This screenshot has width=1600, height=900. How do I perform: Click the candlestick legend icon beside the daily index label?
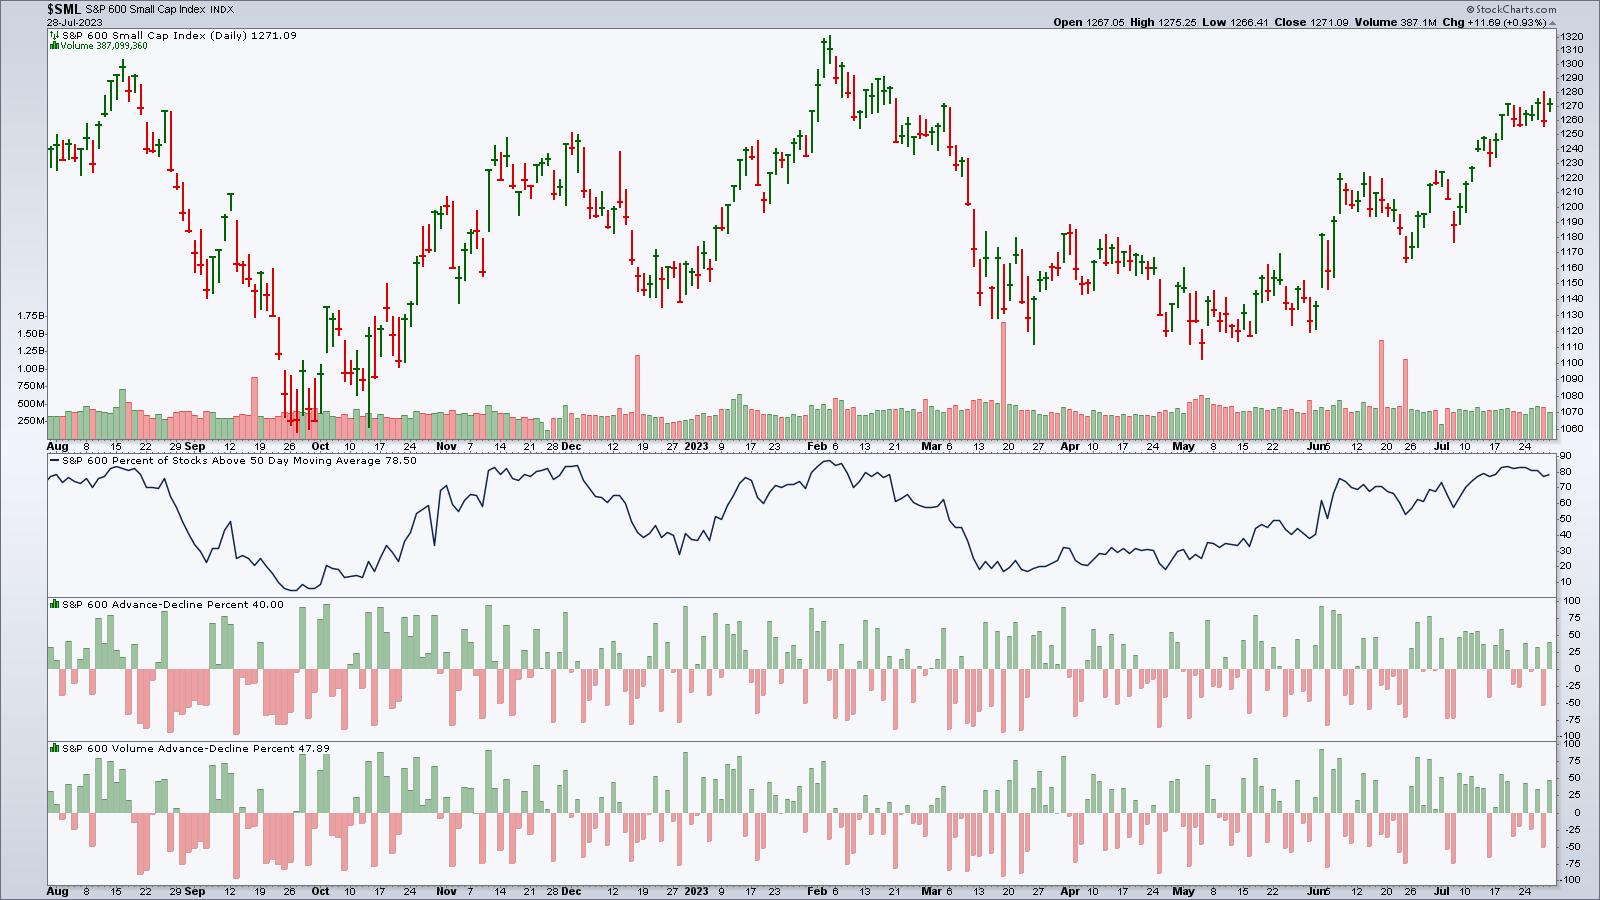tap(53, 35)
